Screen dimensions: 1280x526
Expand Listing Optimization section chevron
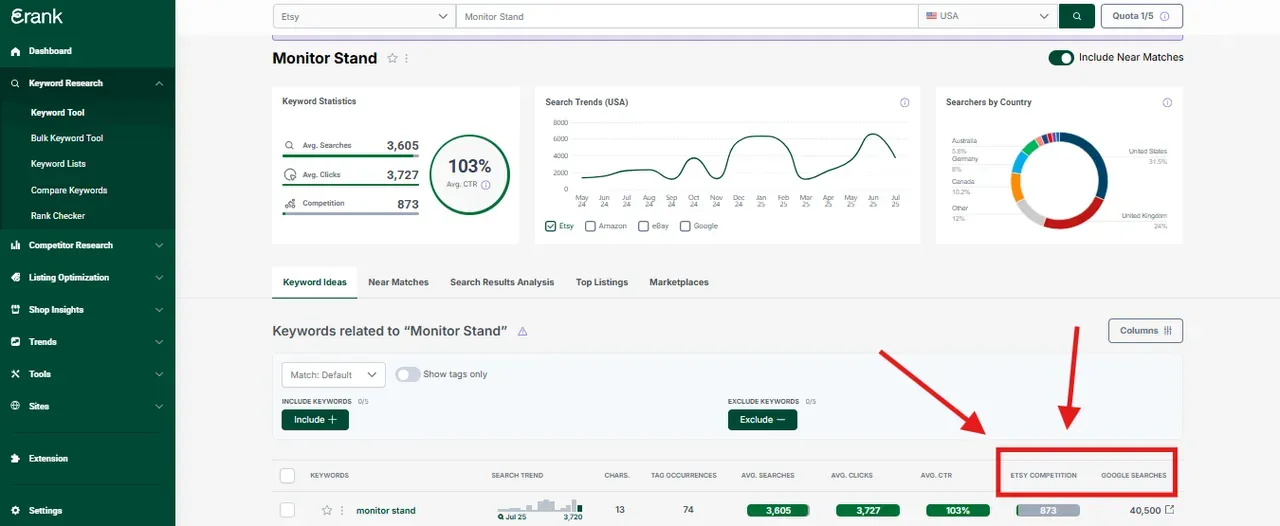(x=160, y=277)
